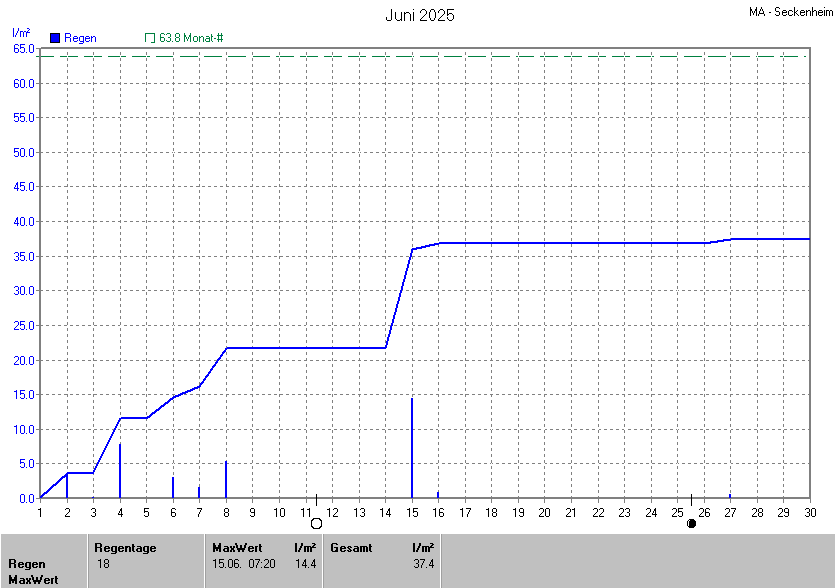The image size is (835, 588).
Task: Click the rain bar on day 6
Action: click(173, 487)
